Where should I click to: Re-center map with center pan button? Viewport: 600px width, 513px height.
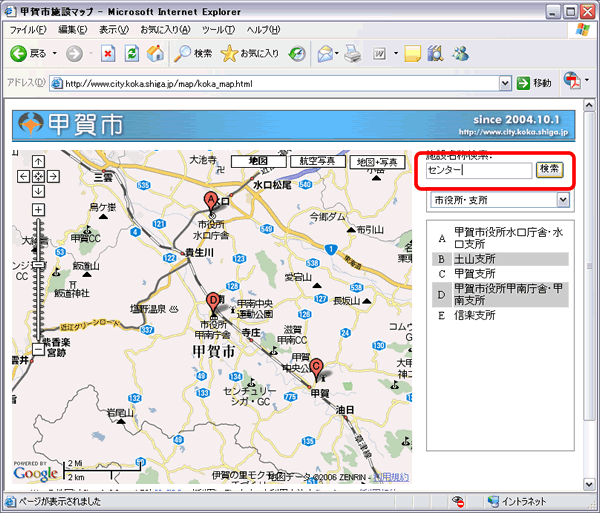(x=38, y=176)
